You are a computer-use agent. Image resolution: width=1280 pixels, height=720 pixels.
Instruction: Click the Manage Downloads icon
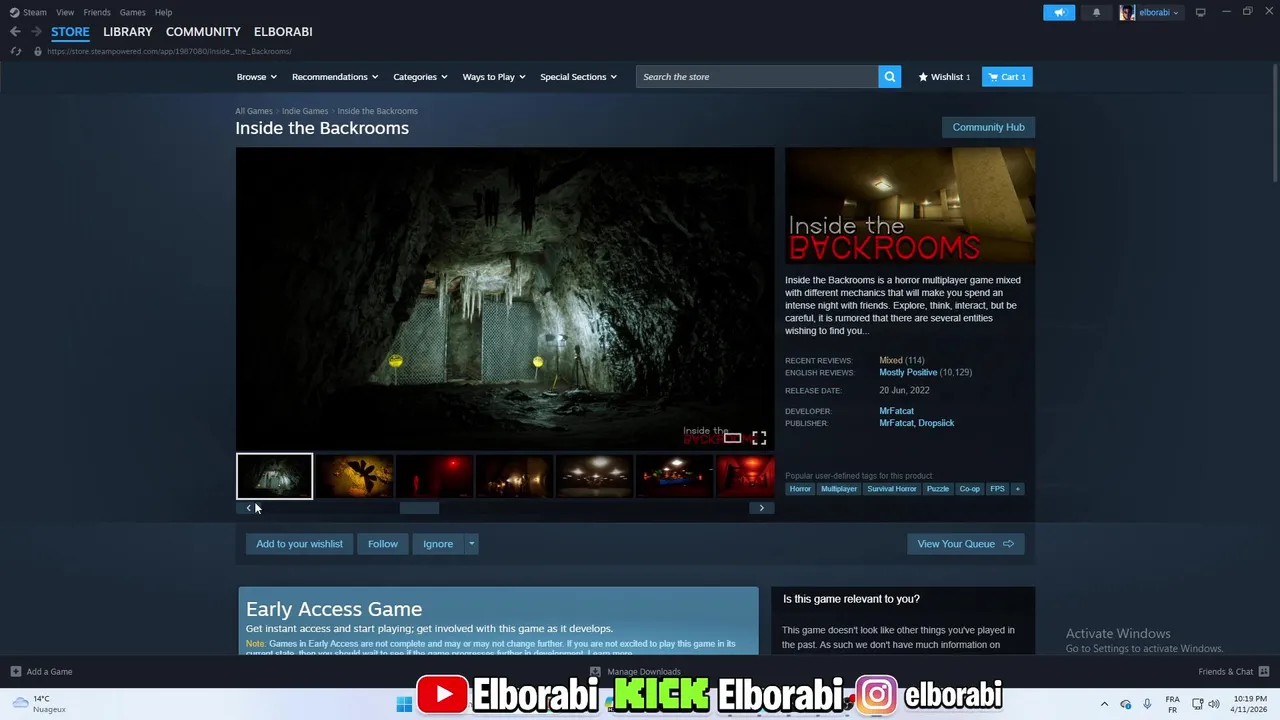595,672
